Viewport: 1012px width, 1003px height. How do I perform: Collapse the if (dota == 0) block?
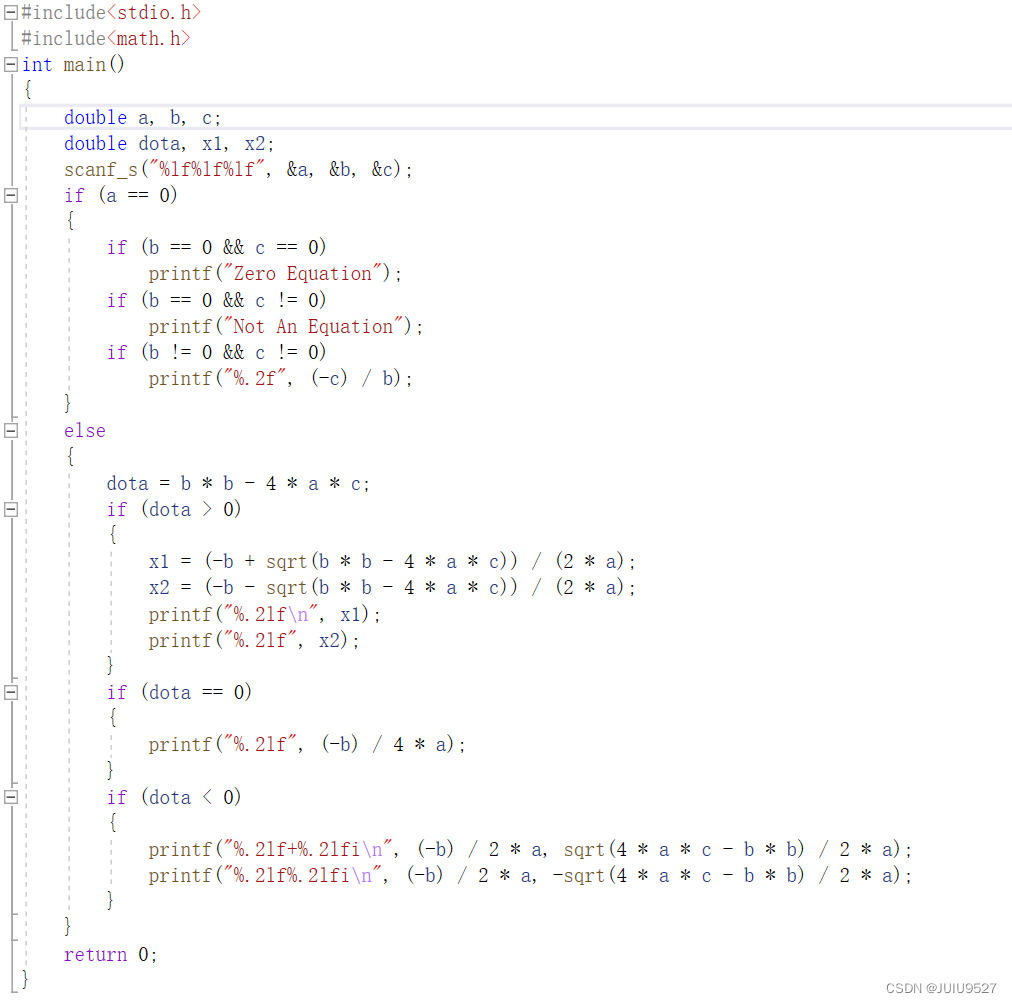(11, 693)
